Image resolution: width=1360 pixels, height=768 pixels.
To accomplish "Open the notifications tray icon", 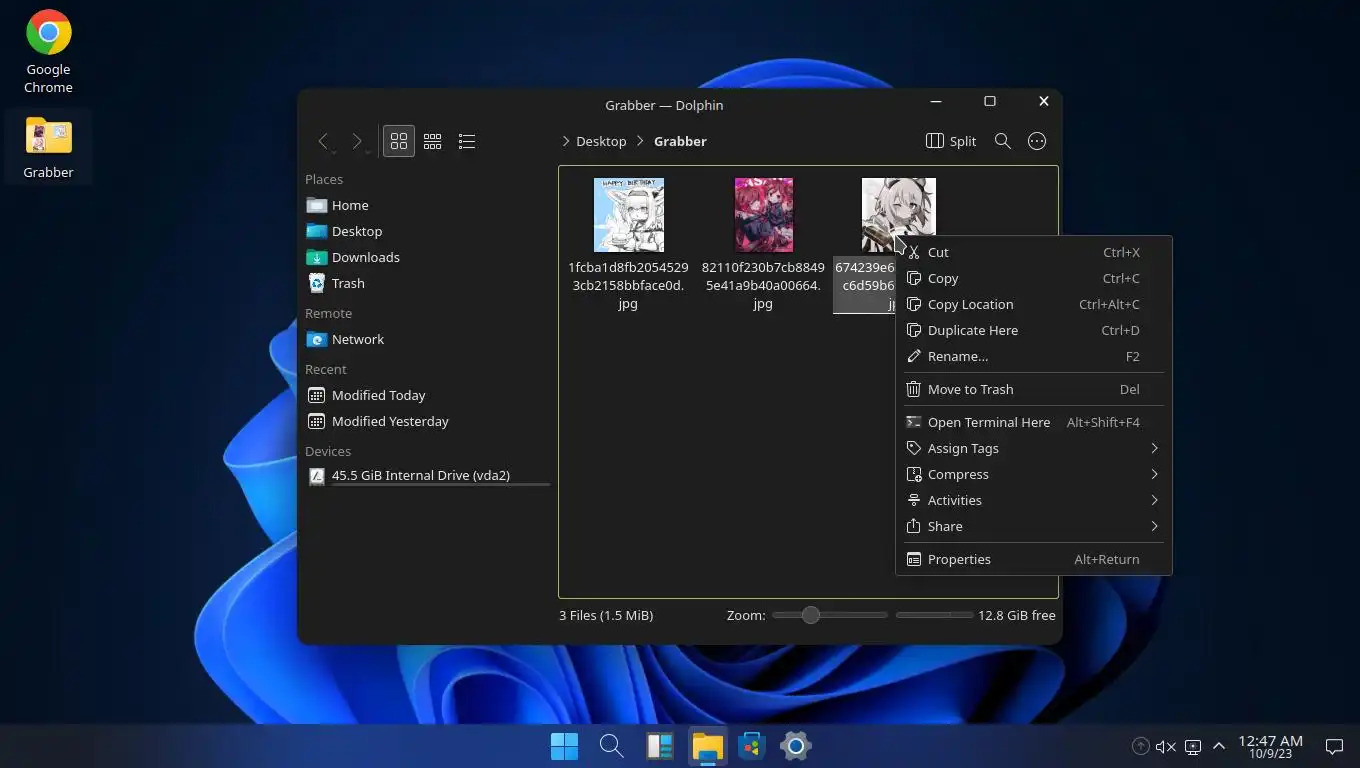I will click(1334, 746).
